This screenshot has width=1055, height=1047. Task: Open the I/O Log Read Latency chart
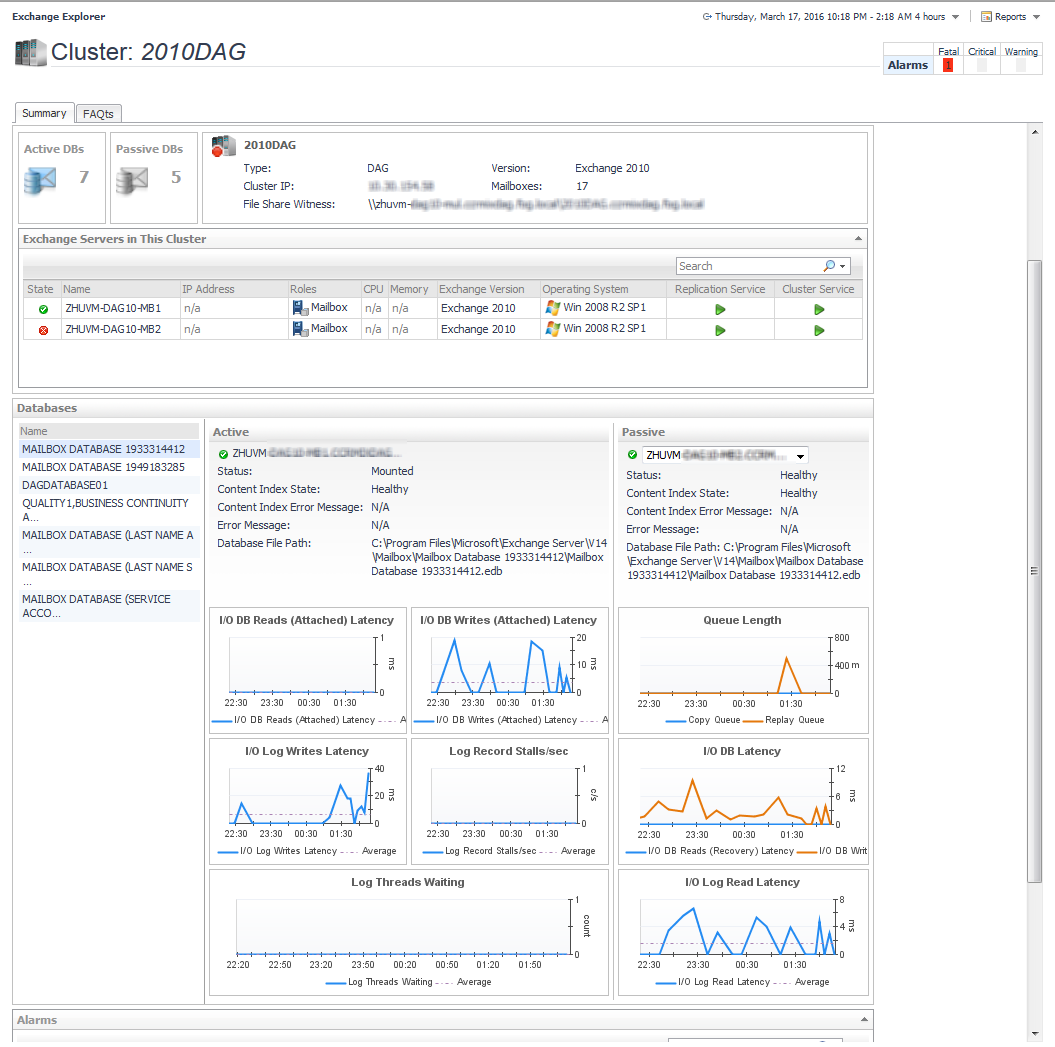point(743,932)
